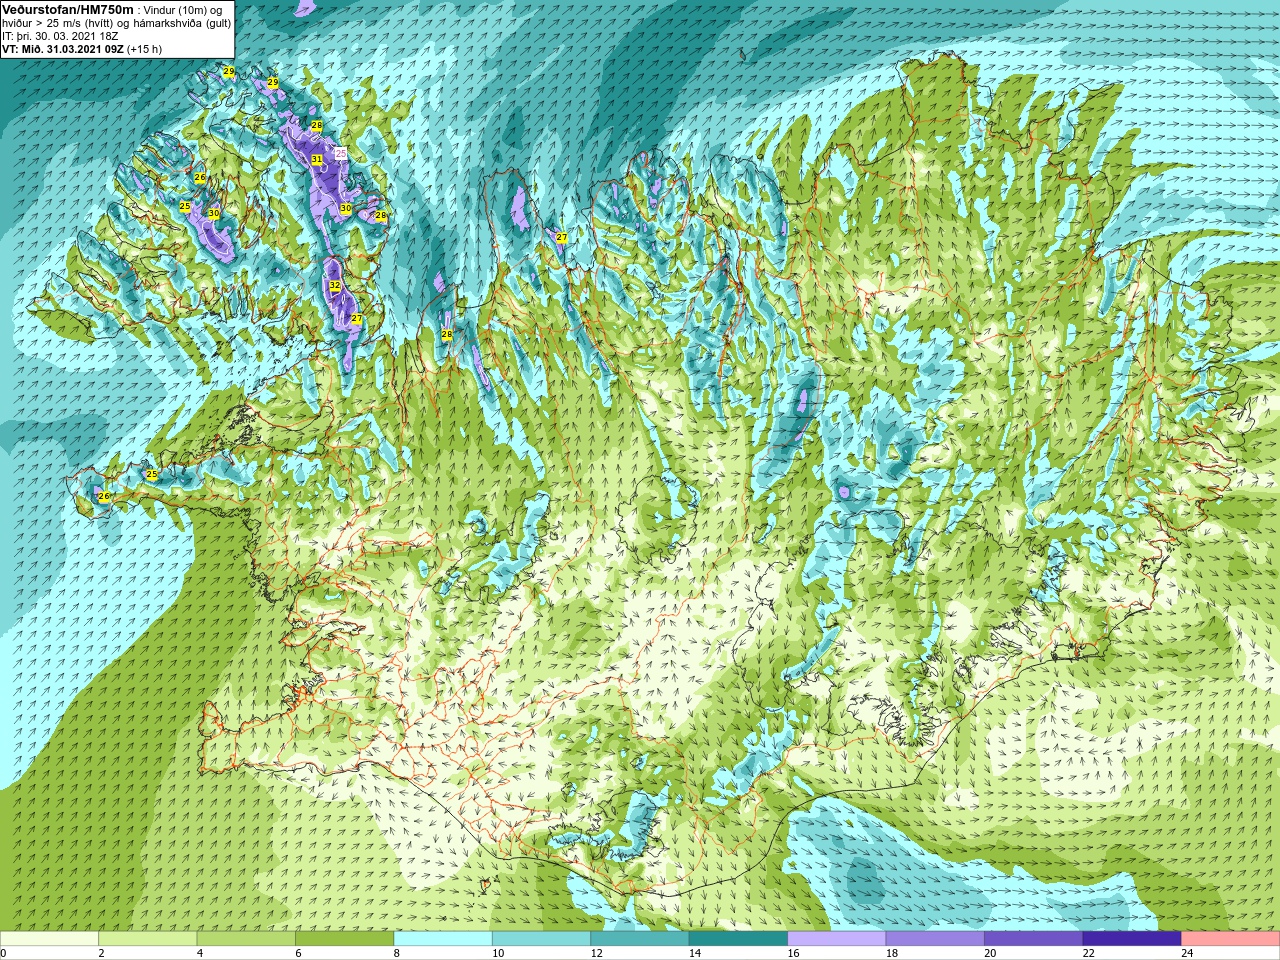Select the 0–2 m/s pale yellow legend swatch

click(49, 939)
